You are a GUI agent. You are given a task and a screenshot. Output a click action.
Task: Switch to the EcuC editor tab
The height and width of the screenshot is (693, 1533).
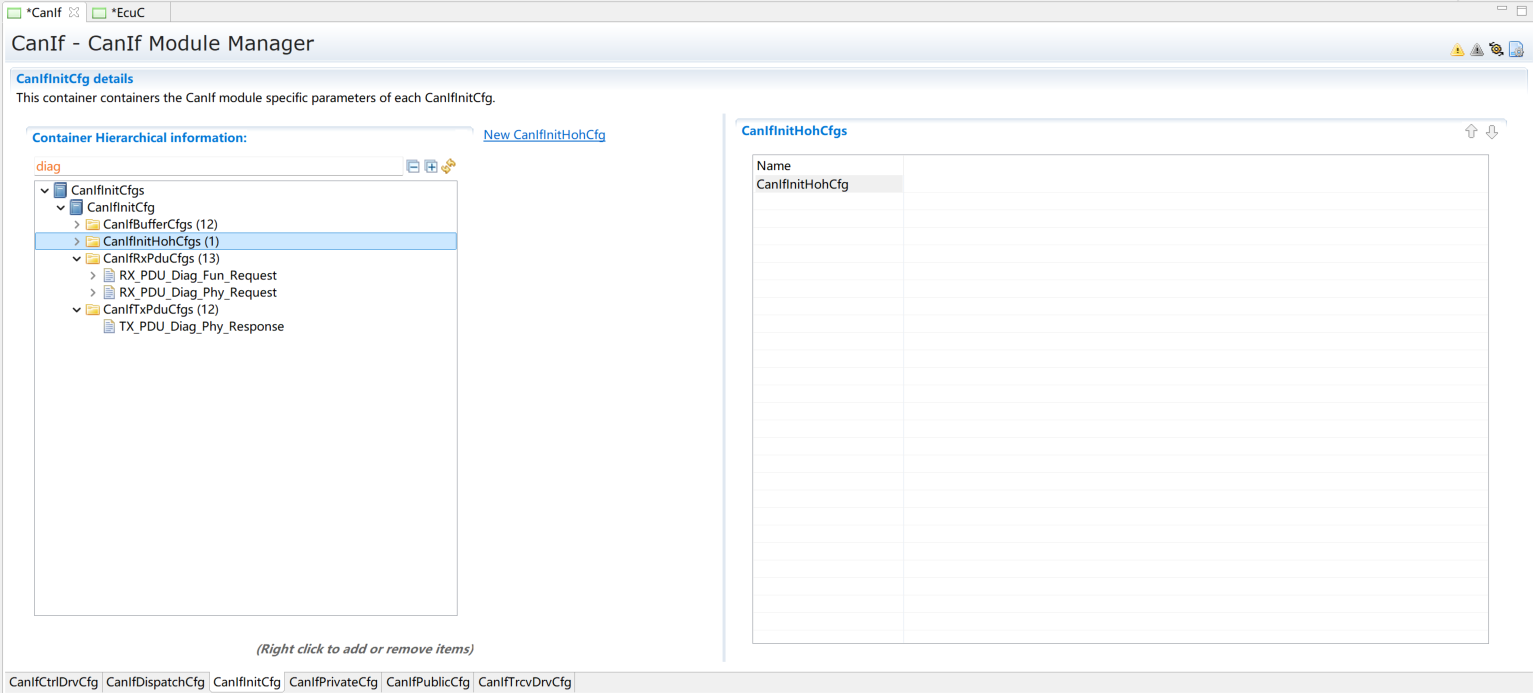click(127, 12)
